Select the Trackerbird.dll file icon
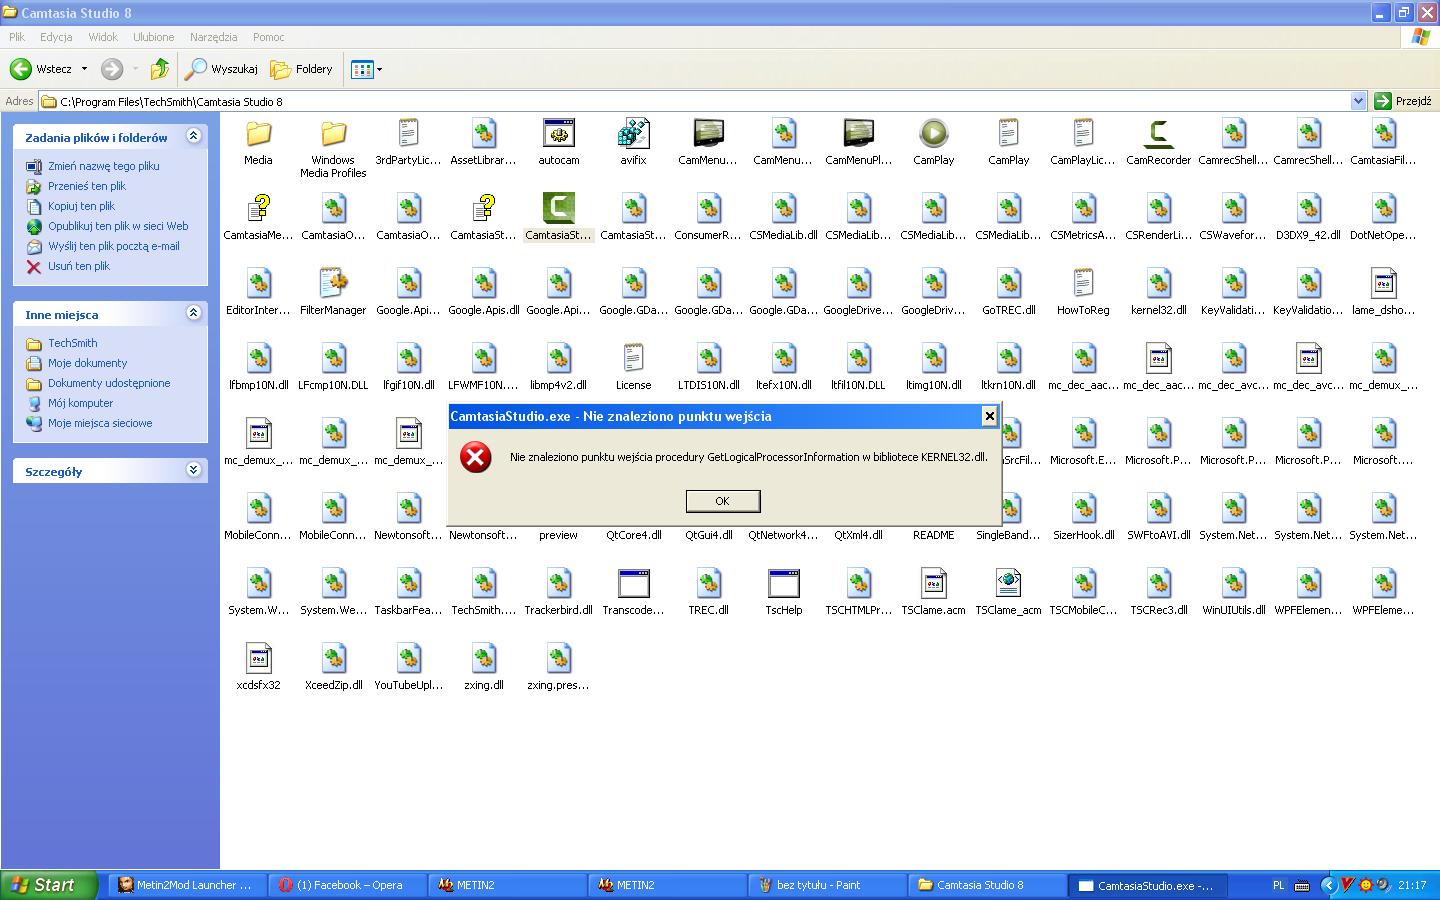This screenshot has width=1440, height=900. click(x=558, y=583)
